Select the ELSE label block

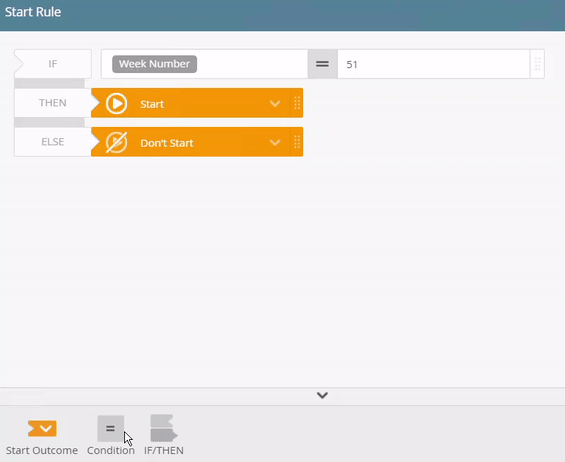click(x=53, y=142)
